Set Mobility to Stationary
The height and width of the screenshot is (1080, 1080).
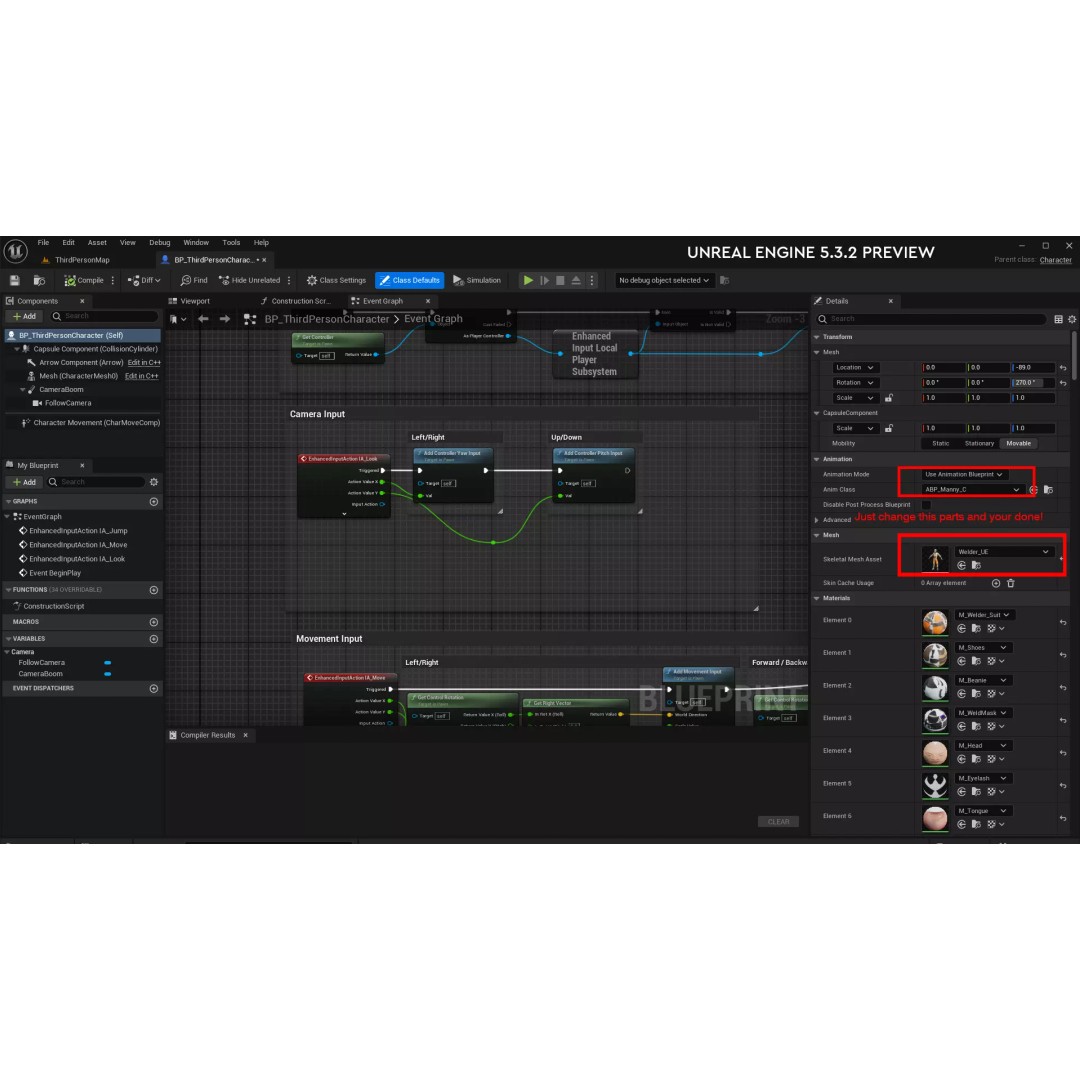click(x=979, y=444)
